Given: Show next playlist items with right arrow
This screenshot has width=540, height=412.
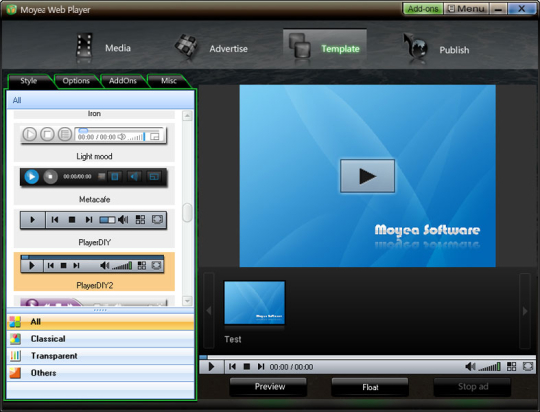Looking at the screenshot, I should (525, 311).
